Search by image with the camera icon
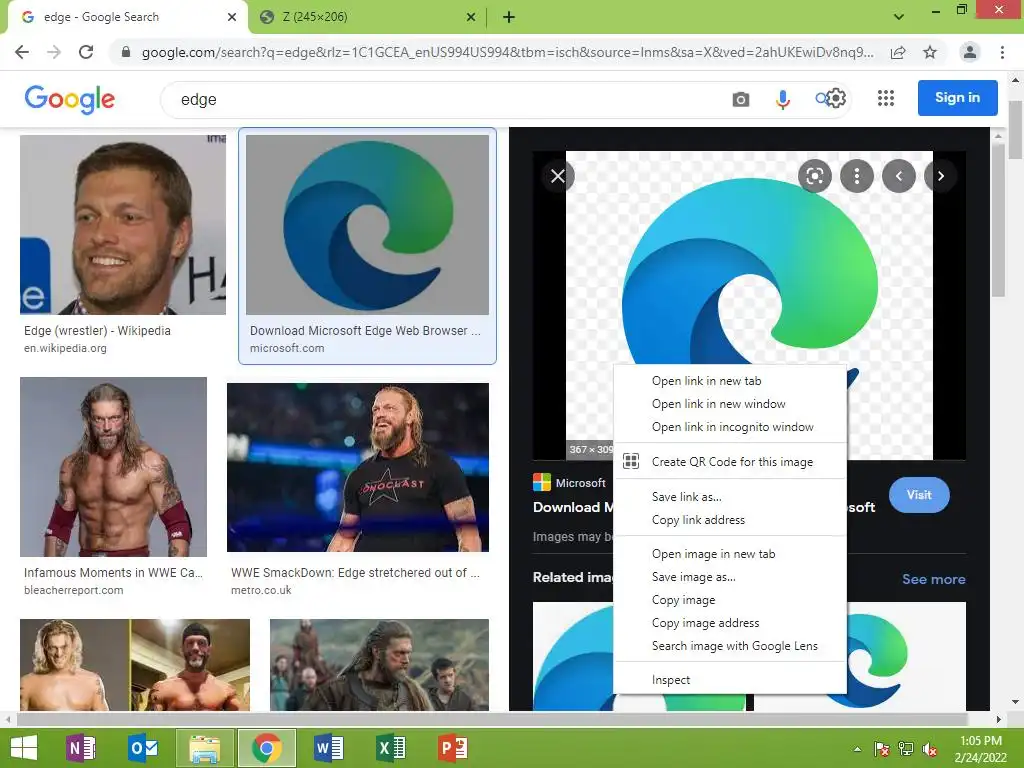Image resolution: width=1024 pixels, height=768 pixels. 741,99
